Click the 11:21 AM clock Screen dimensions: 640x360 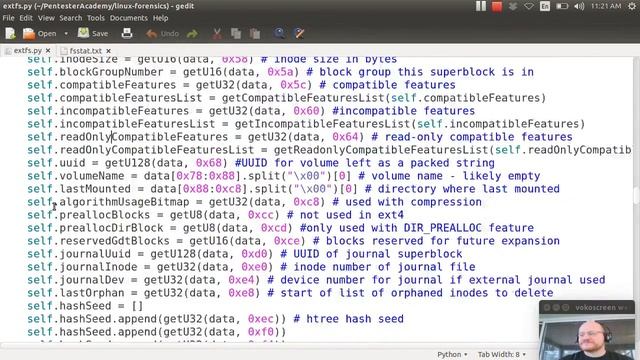[606, 6]
